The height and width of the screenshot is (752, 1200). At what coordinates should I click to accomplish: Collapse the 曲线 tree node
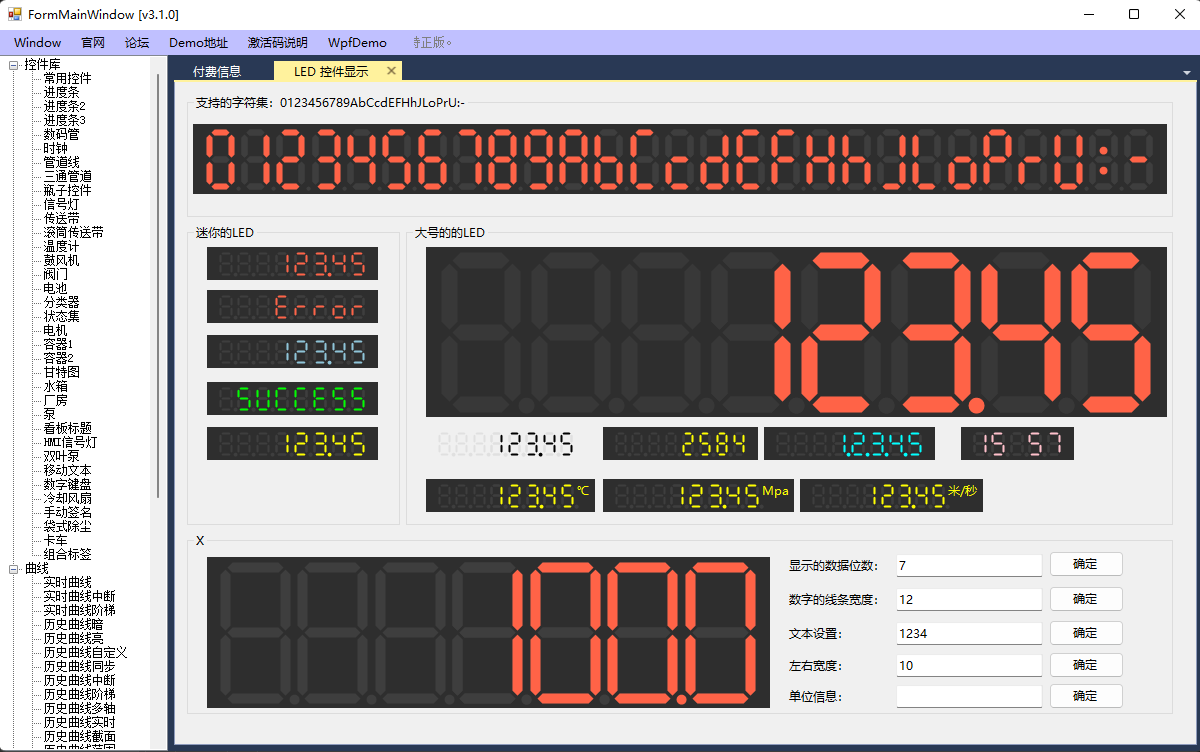[x=14, y=569]
